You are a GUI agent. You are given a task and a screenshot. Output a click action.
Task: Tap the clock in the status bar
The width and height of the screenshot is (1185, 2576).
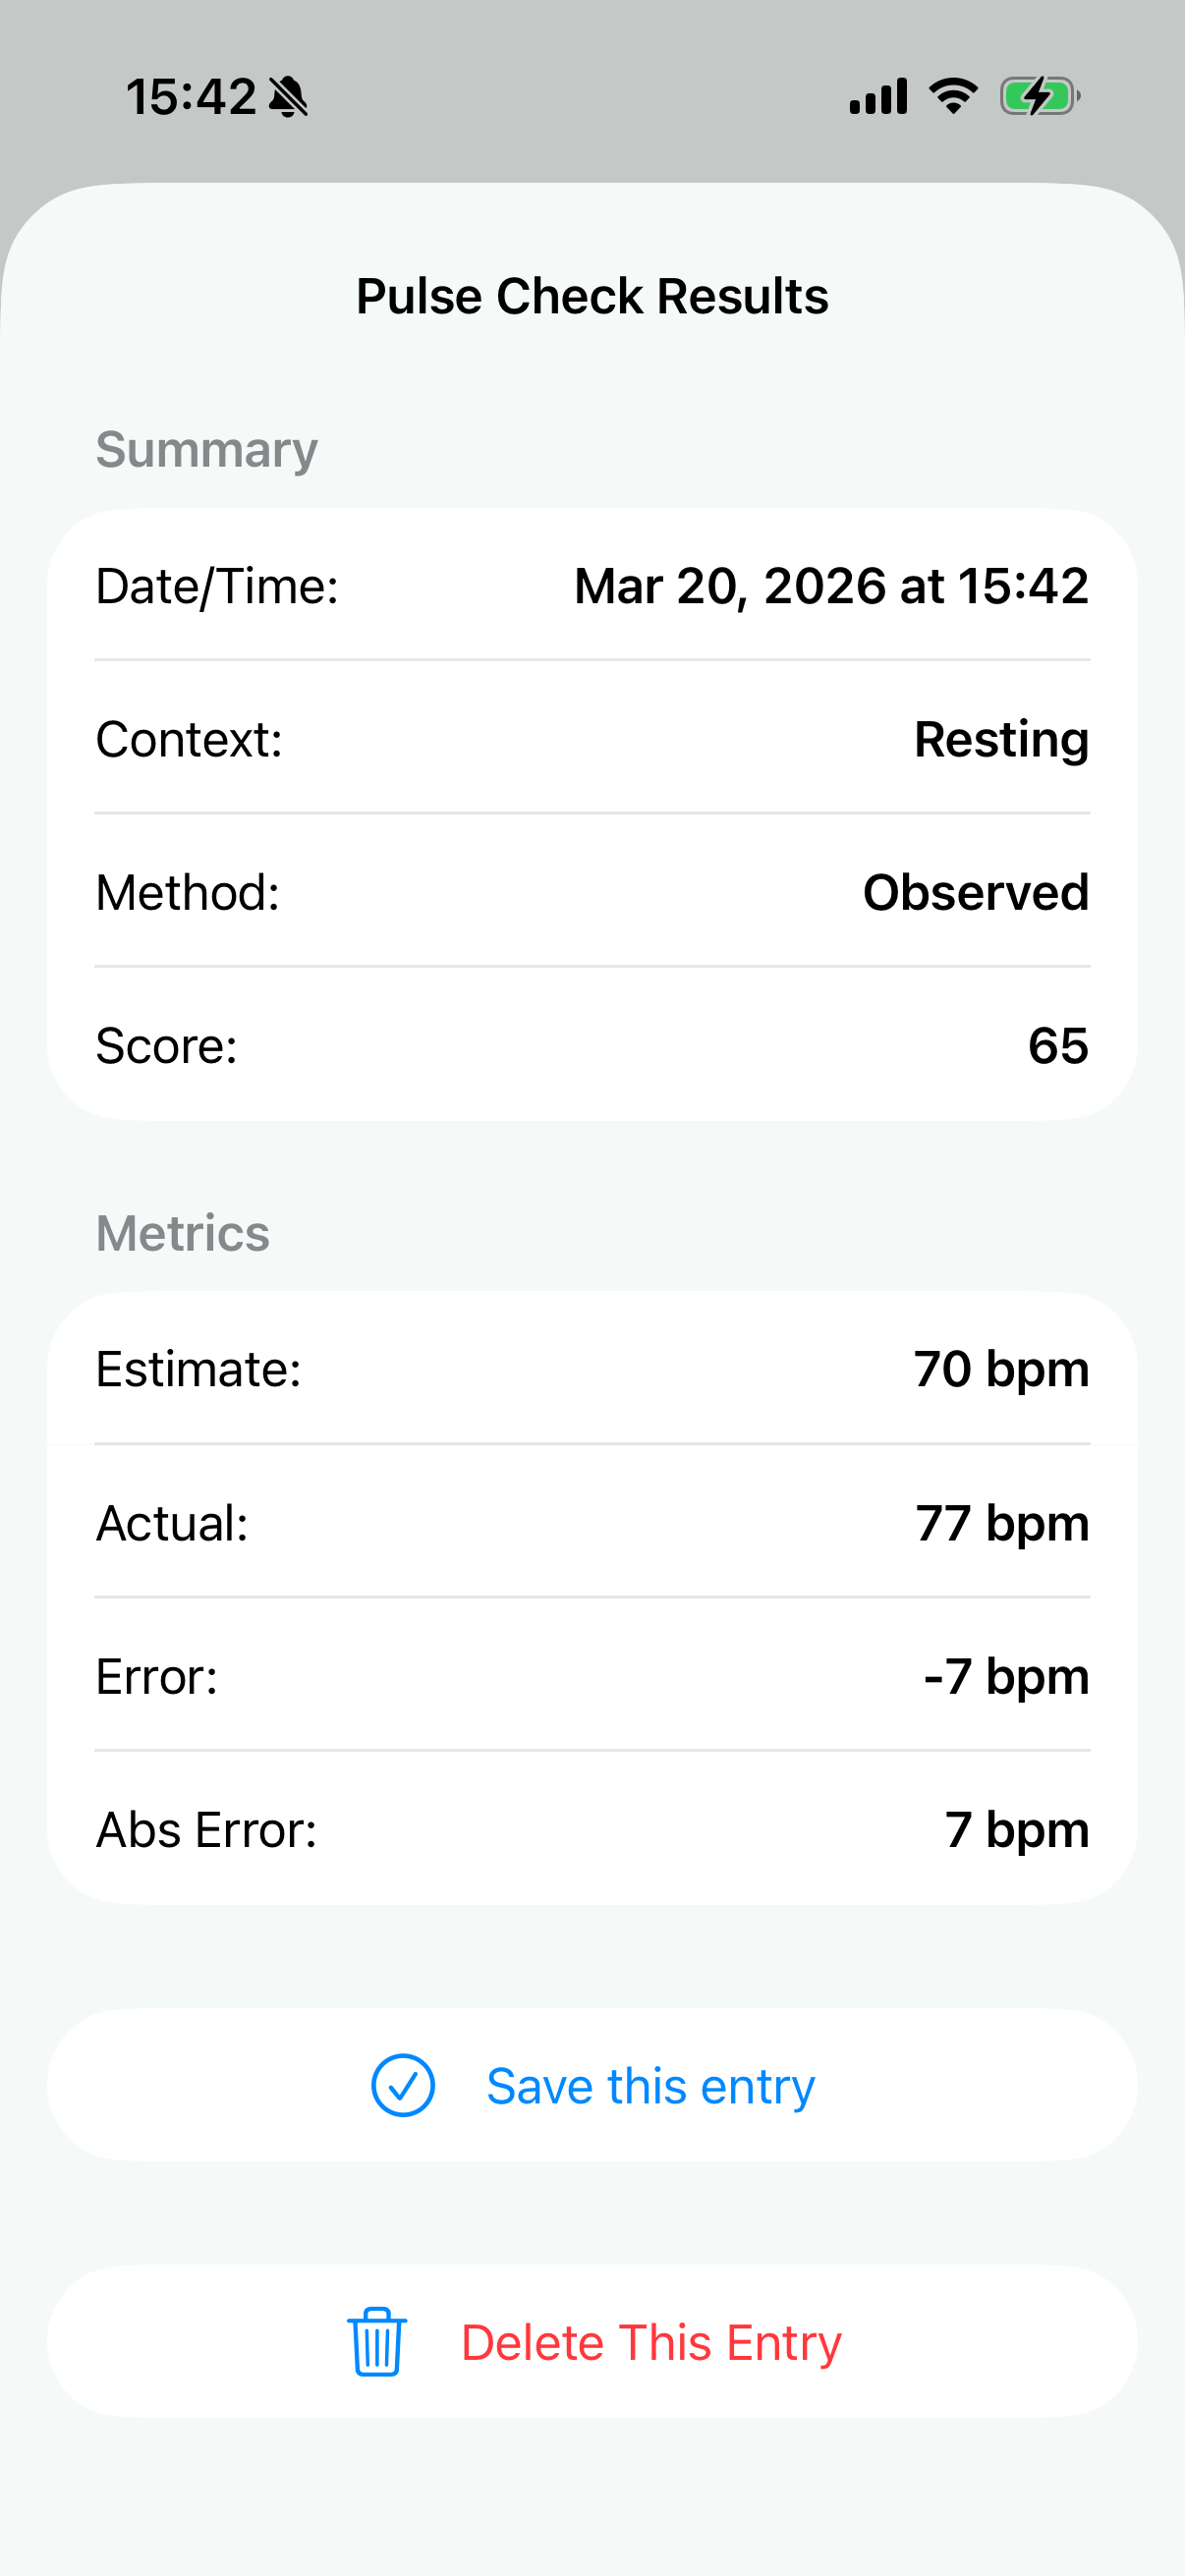click(x=193, y=95)
